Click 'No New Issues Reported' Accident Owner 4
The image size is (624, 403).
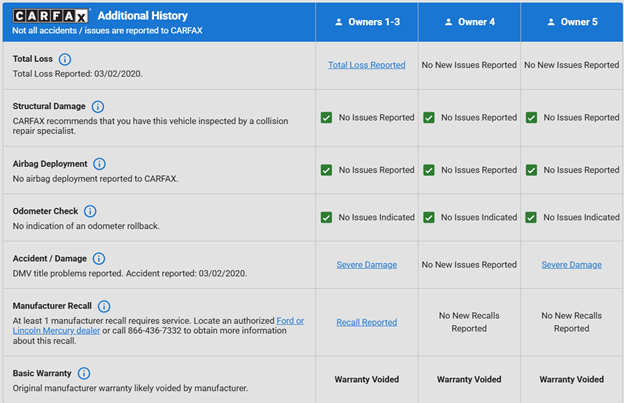point(469,265)
